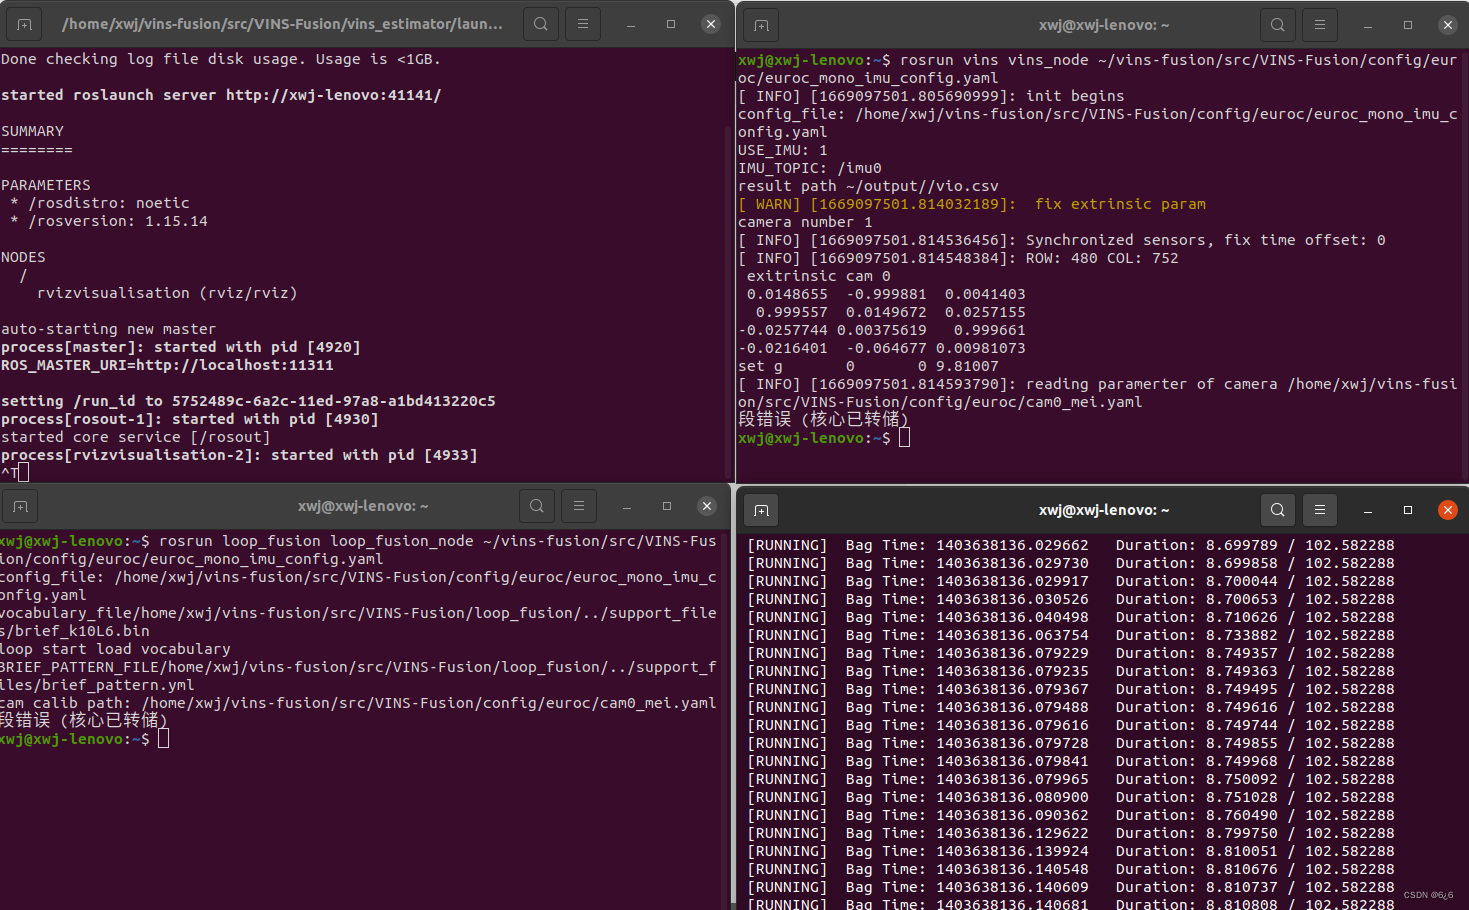Close the rosbag playback terminal with orange button
This screenshot has height=910, width=1469.
(x=1448, y=510)
